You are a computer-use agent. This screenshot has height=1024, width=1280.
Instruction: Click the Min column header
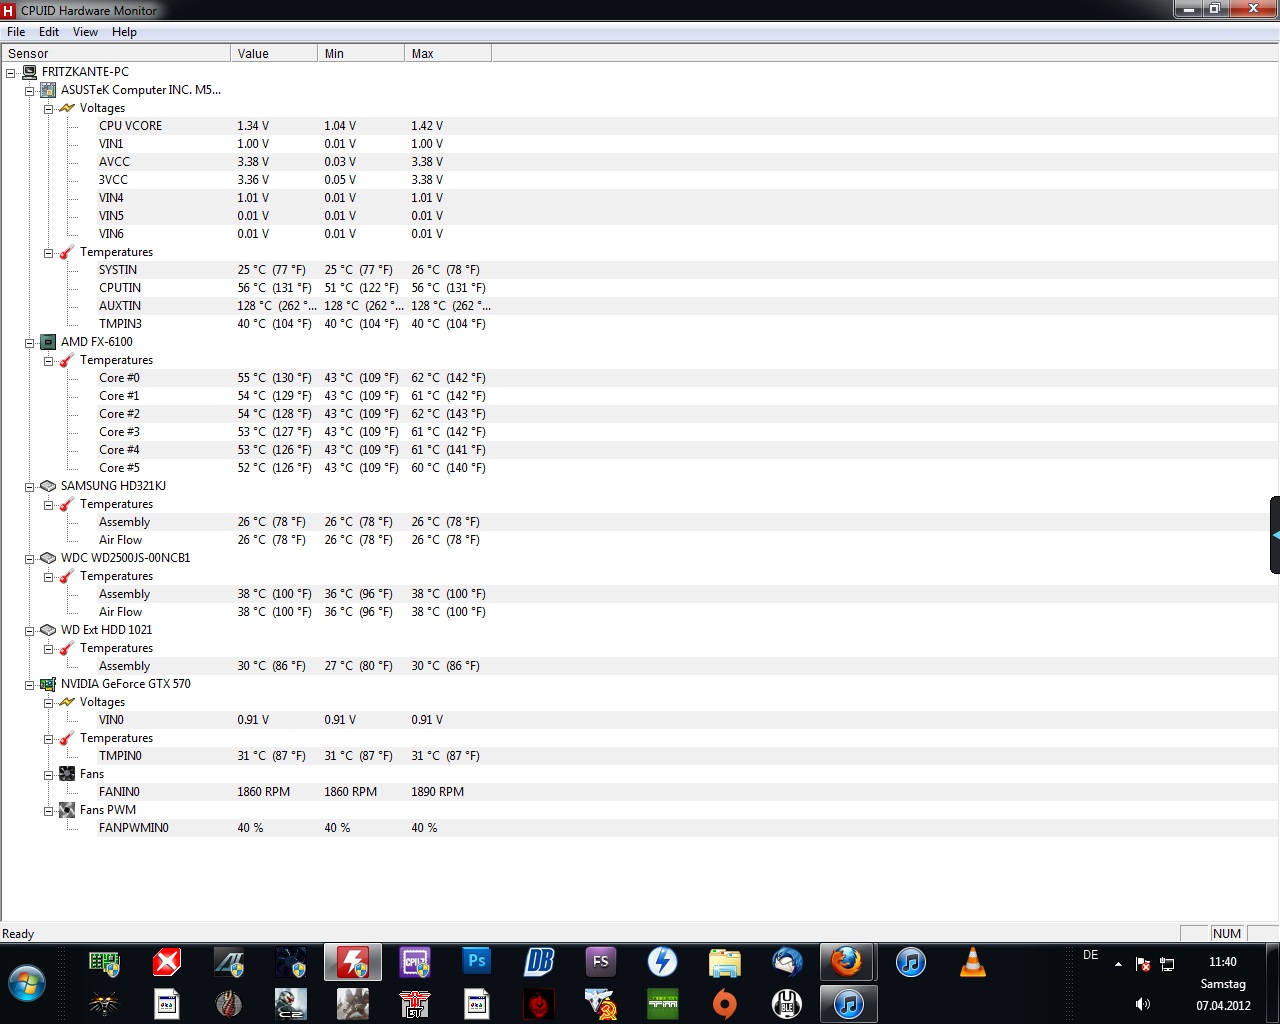coord(361,53)
